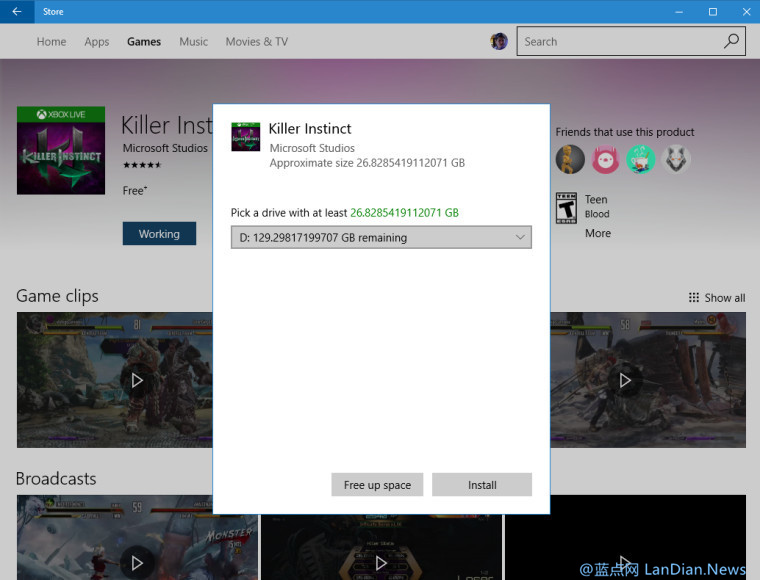
Task: Click the Teen ESRB rating icon
Action: 567,208
